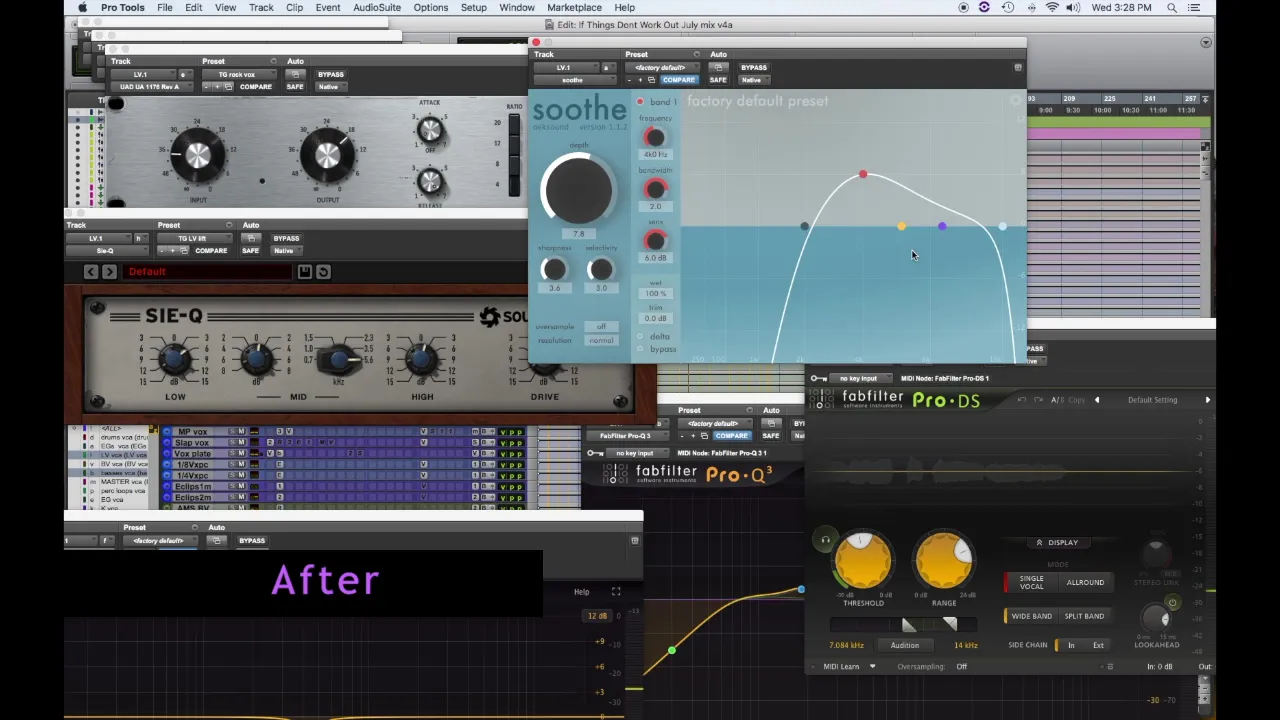Screen dimensions: 1280x720
Task: Go to next Pro-DS preset arrow
Action: (1207, 400)
